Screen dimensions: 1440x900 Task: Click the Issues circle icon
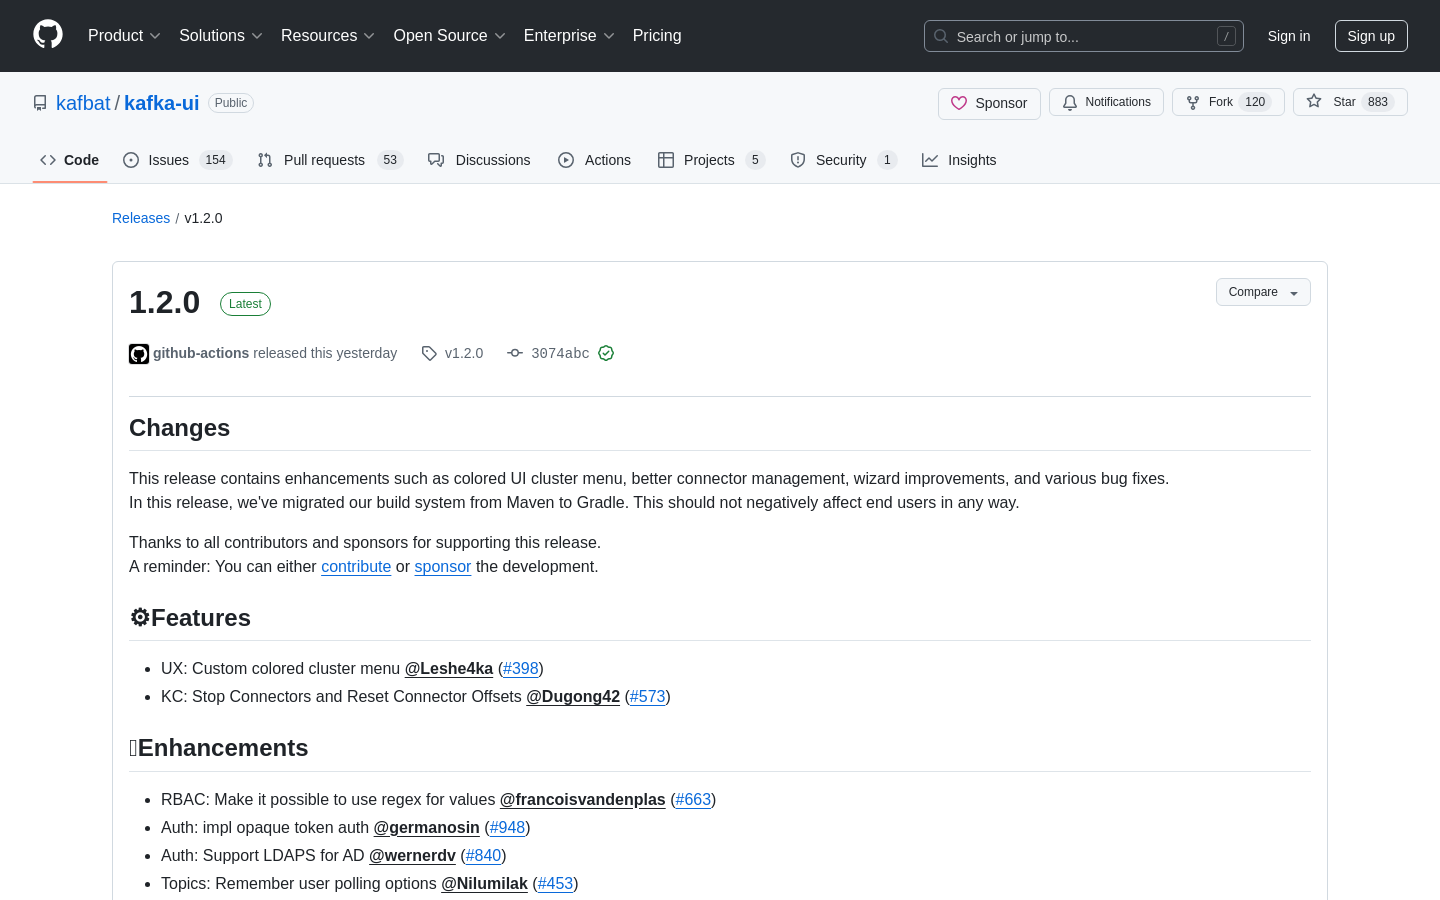click(131, 160)
